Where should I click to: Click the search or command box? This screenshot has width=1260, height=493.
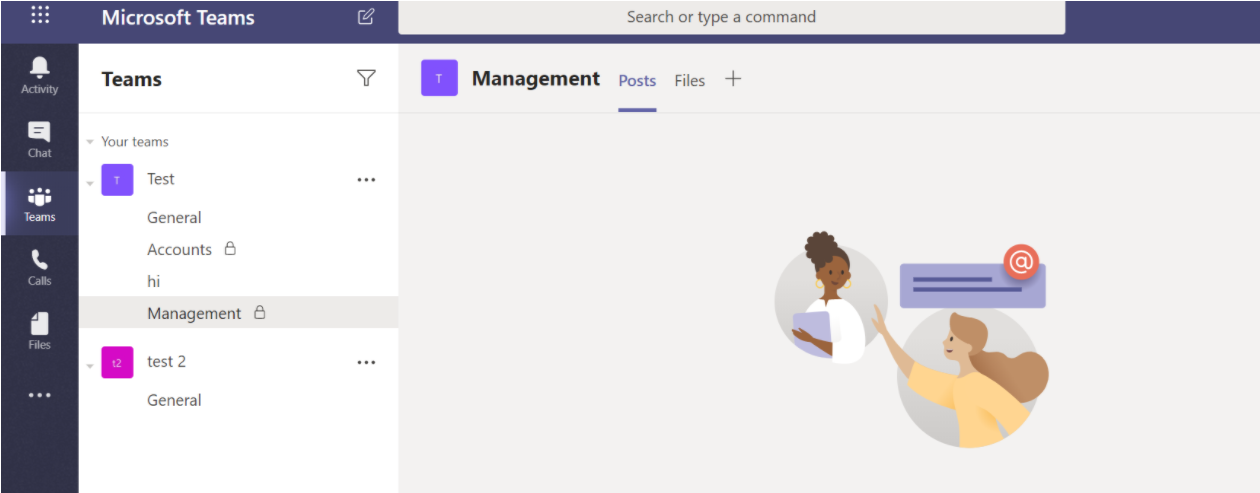pyautogui.click(x=732, y=17)
